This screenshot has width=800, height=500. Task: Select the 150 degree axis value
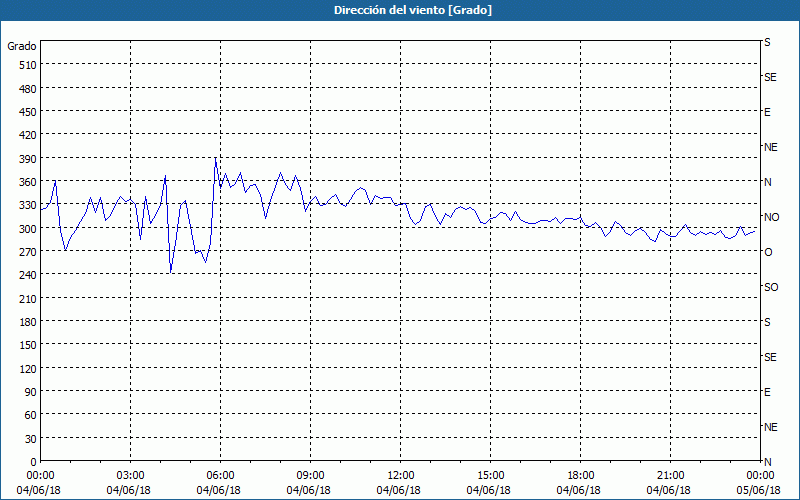(29, 345)
